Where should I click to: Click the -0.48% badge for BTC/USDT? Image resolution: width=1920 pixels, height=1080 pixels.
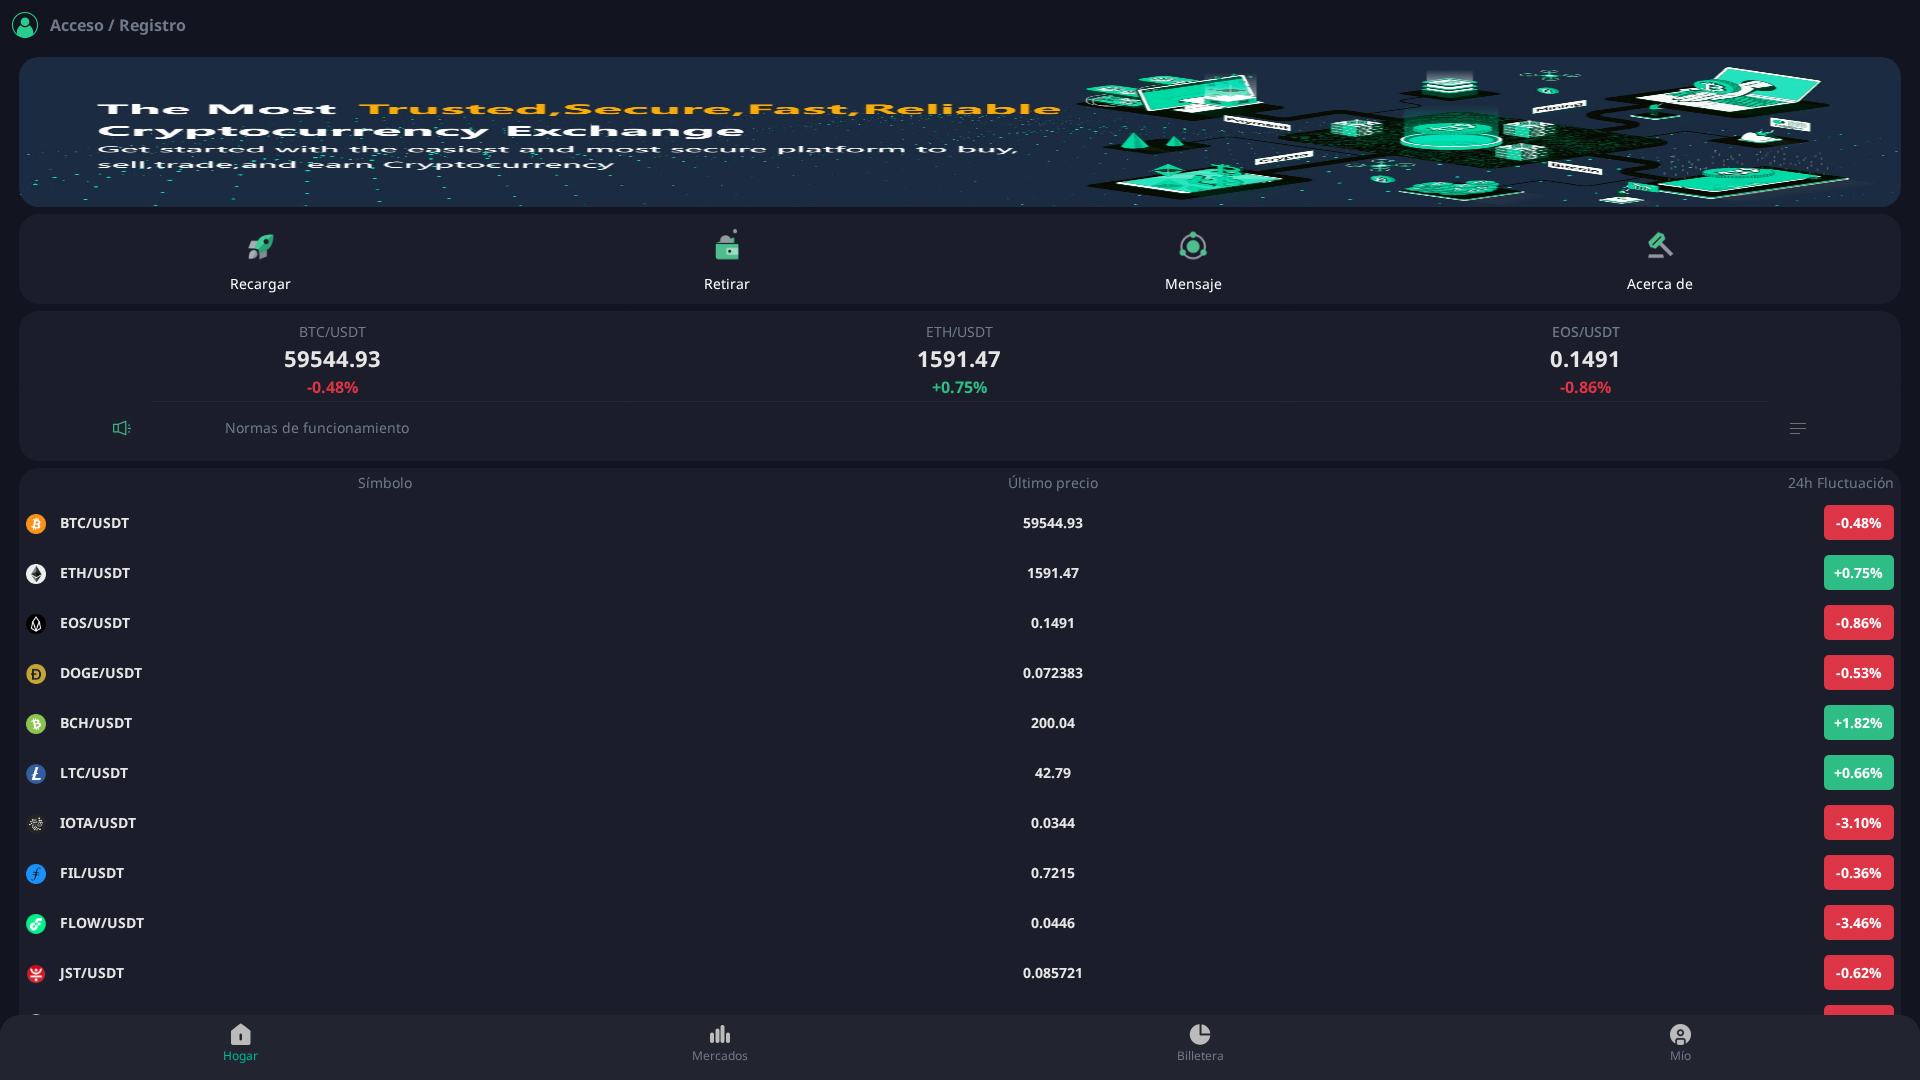pyautogui.click(x=1858, y=523)
